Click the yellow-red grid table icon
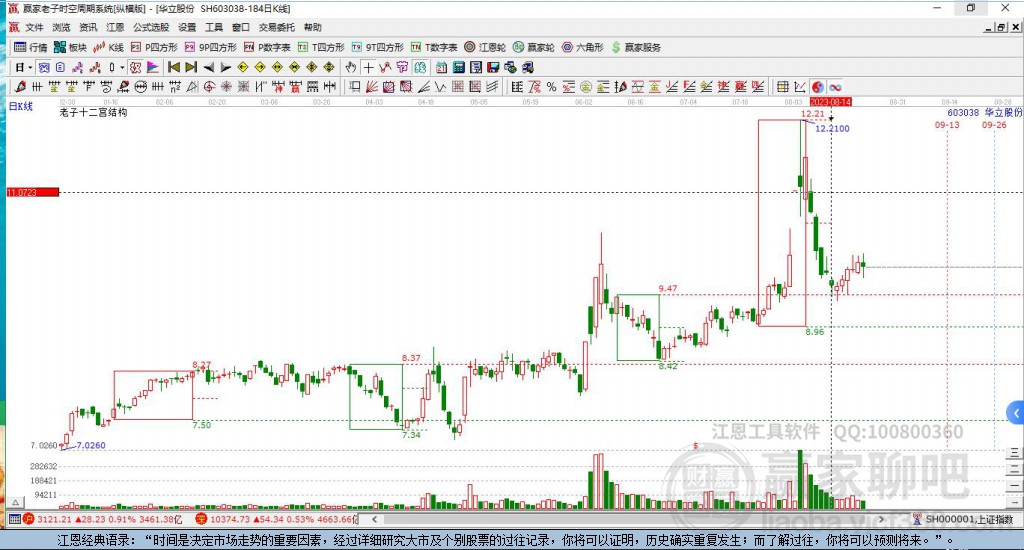 782,87
